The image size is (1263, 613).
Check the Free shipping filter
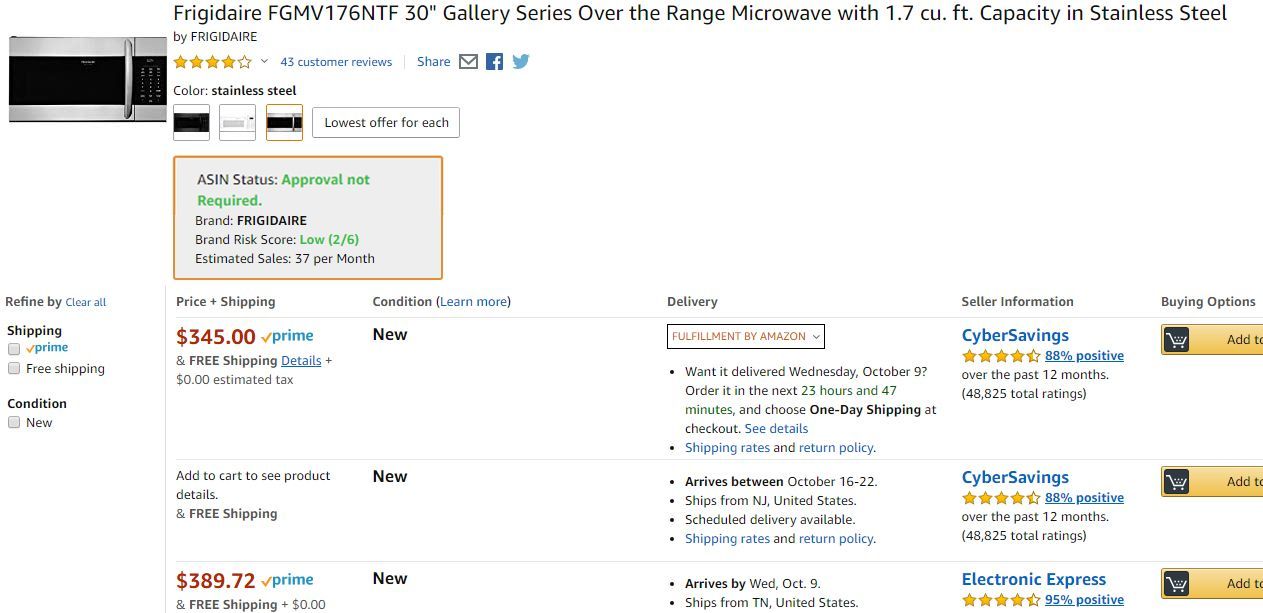14,369
